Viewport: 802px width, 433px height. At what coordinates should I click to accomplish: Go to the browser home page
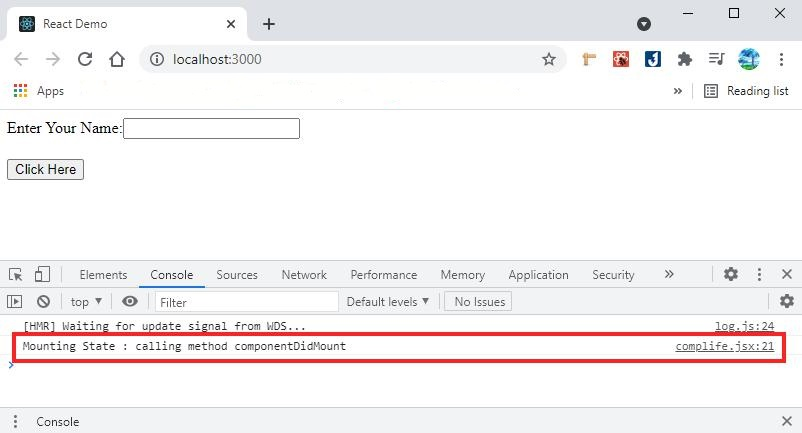pyautogui.click(x=117, y=59)
